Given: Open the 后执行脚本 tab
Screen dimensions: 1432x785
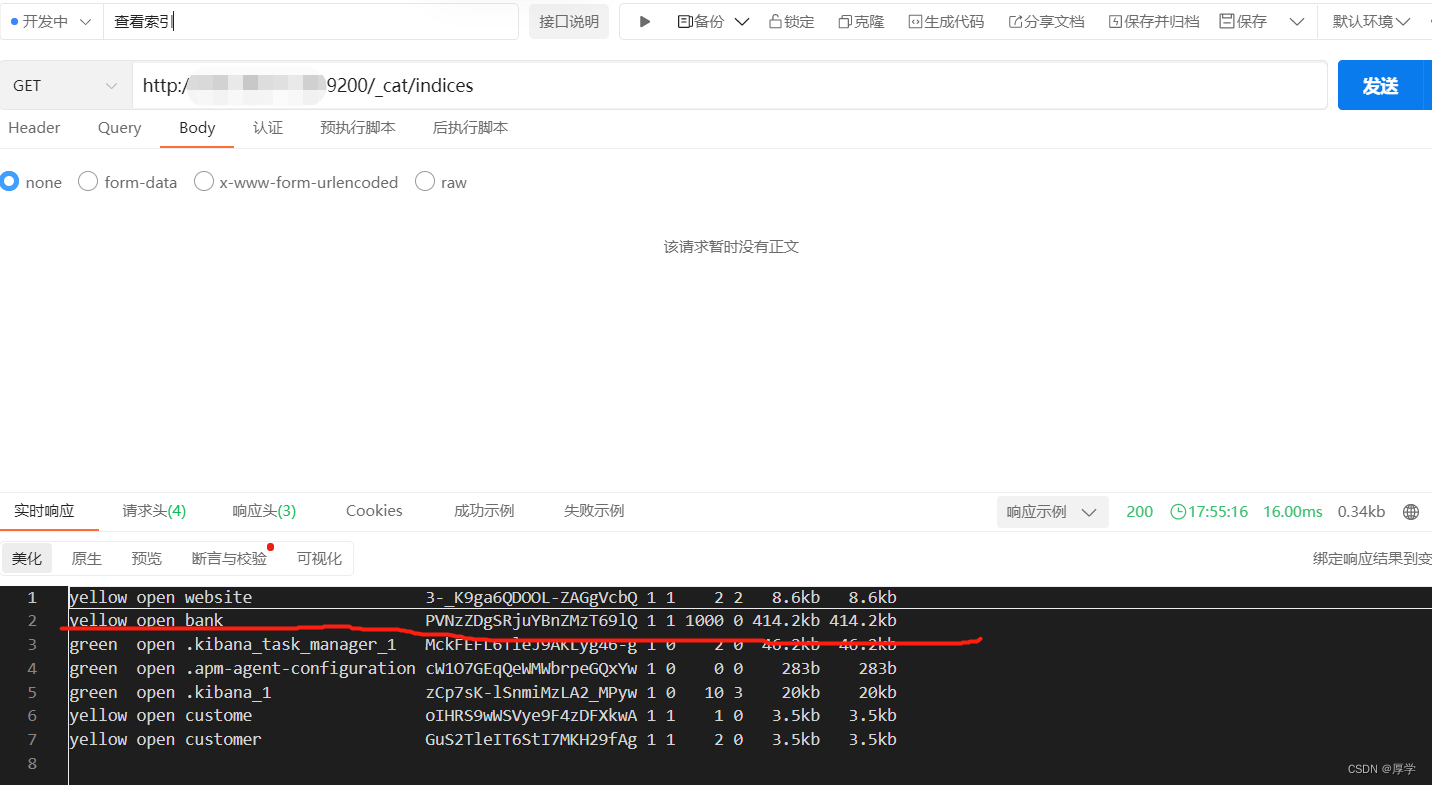Looking at the screenshot, I should pos(470,128).
